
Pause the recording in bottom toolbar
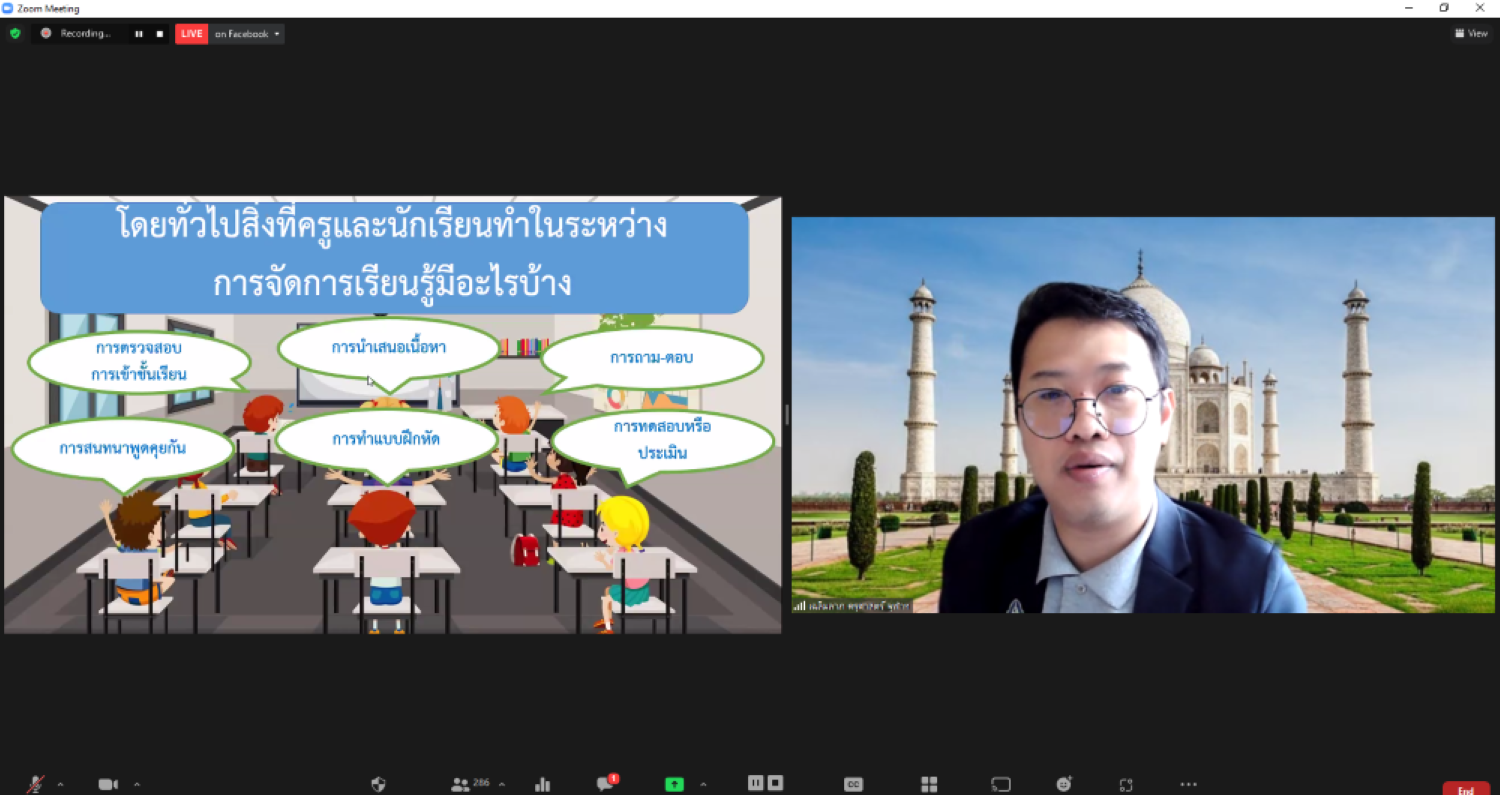click(x=756, y=783)
